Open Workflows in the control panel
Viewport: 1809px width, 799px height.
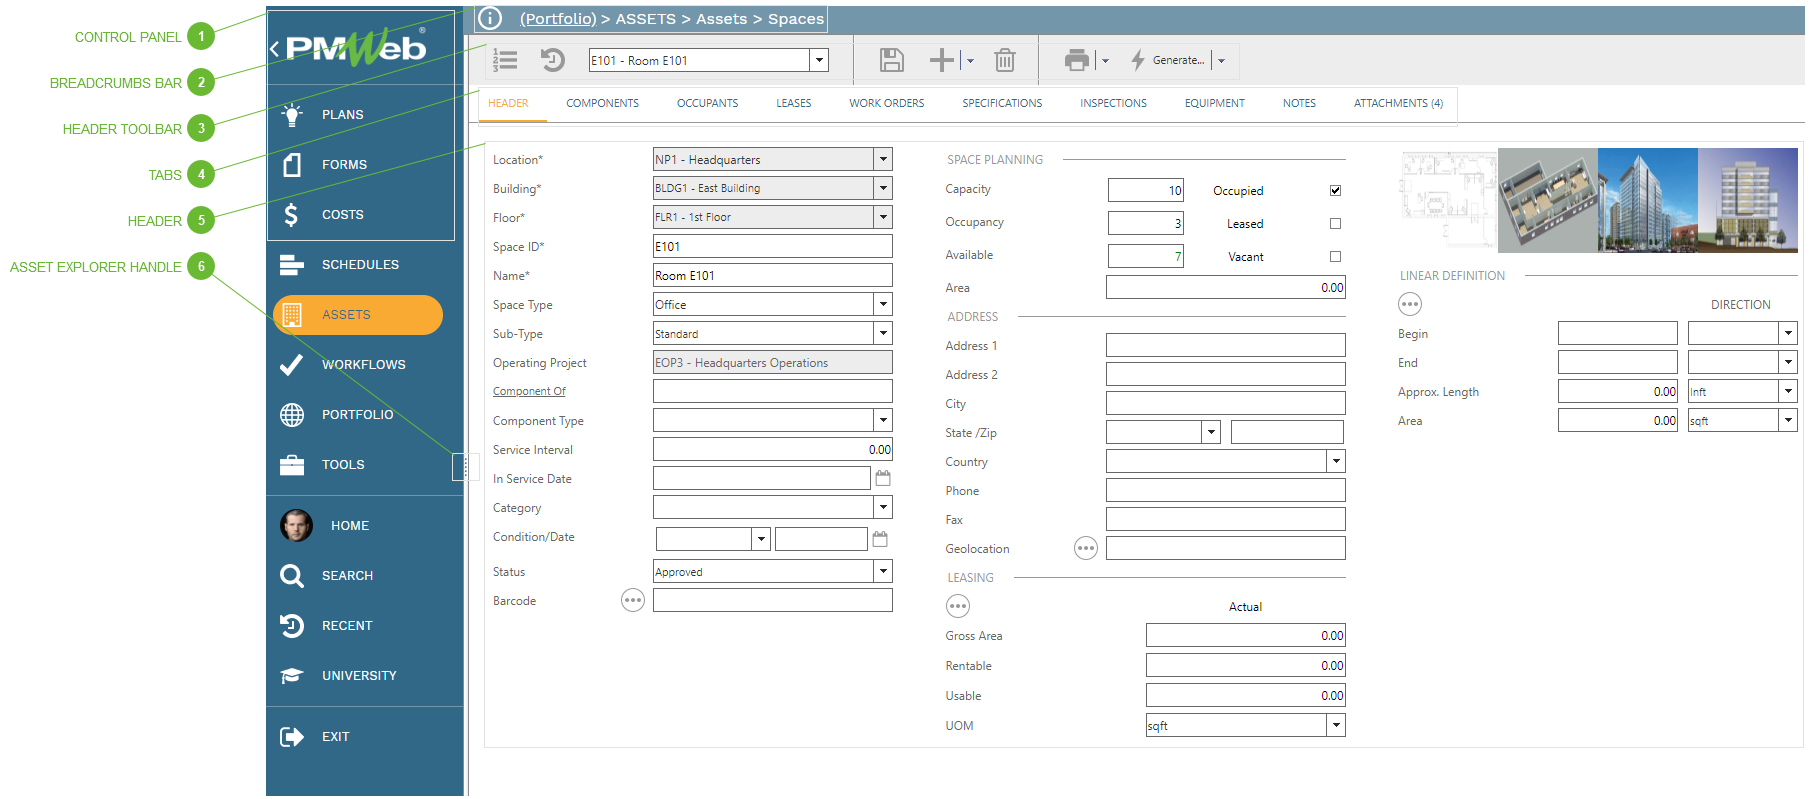pyautogui.click(x=363, y=365)
